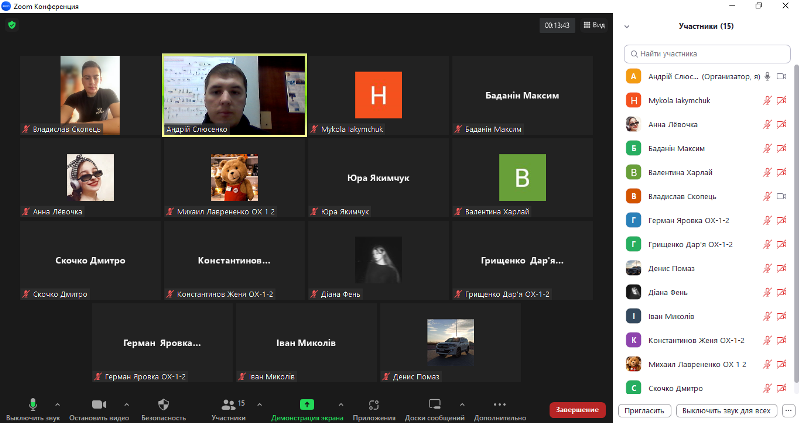Select Діана Фень video tile
Image resolution: width=800 pixels, height=423 pixels.
[379, 260]
